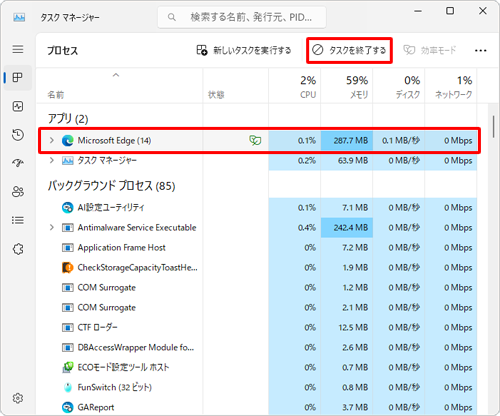500x416 pixels.
Task: Select the Microsoft Edge (14) row name
Action: pos(114,141)
